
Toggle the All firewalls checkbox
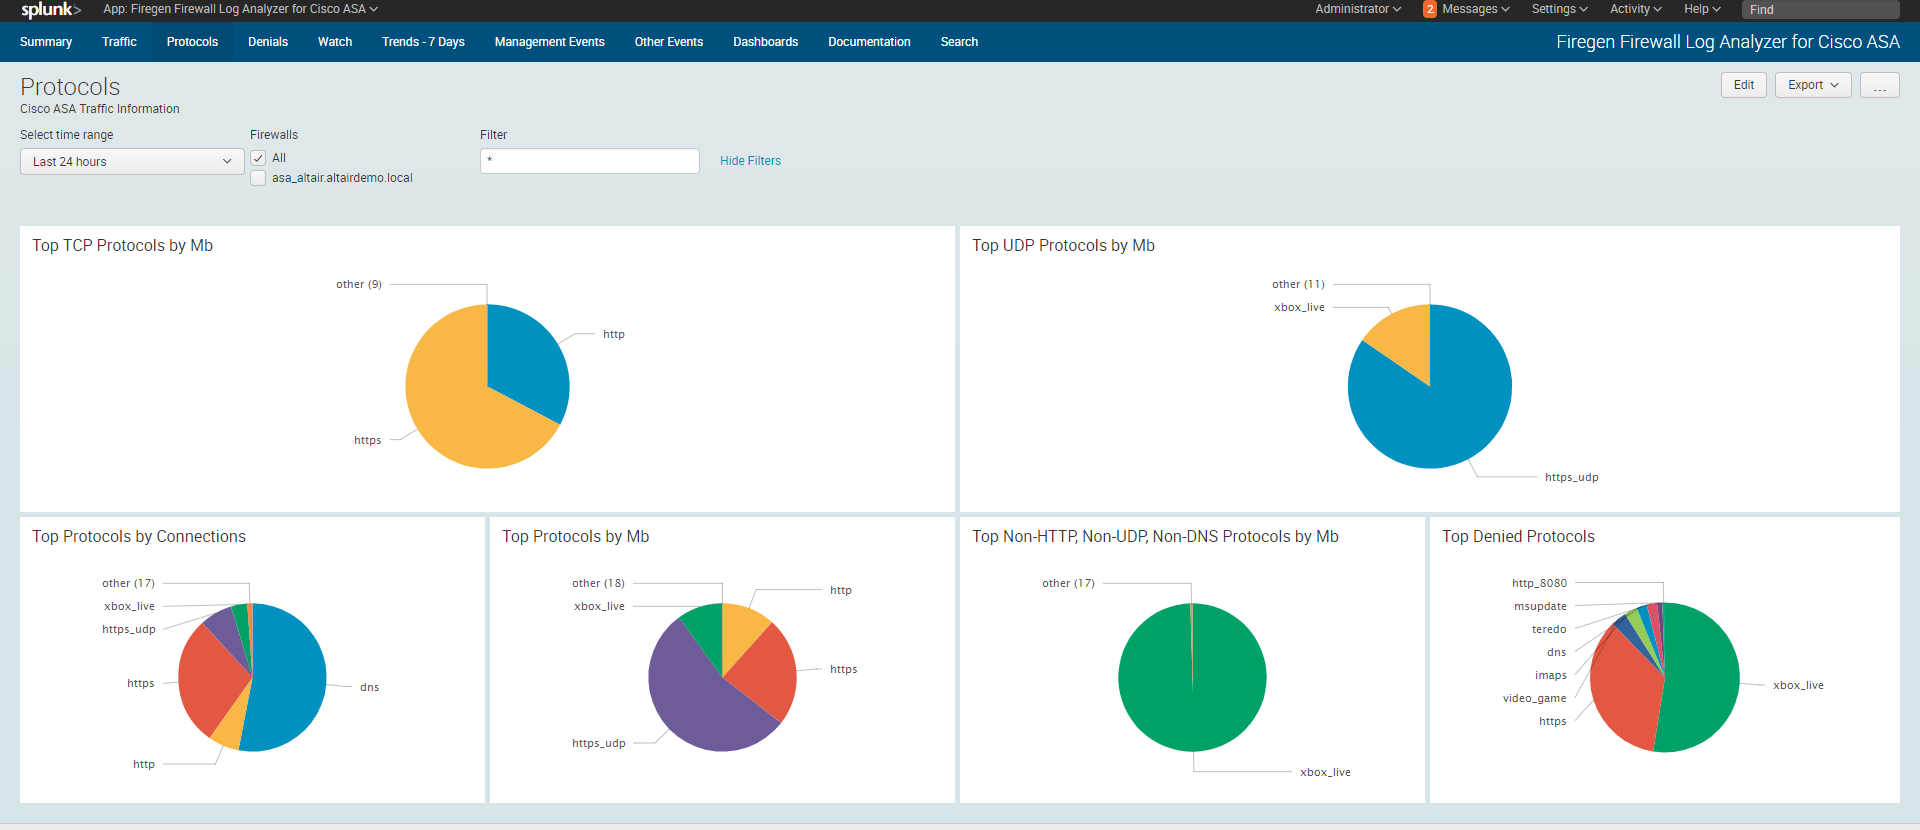258,158
